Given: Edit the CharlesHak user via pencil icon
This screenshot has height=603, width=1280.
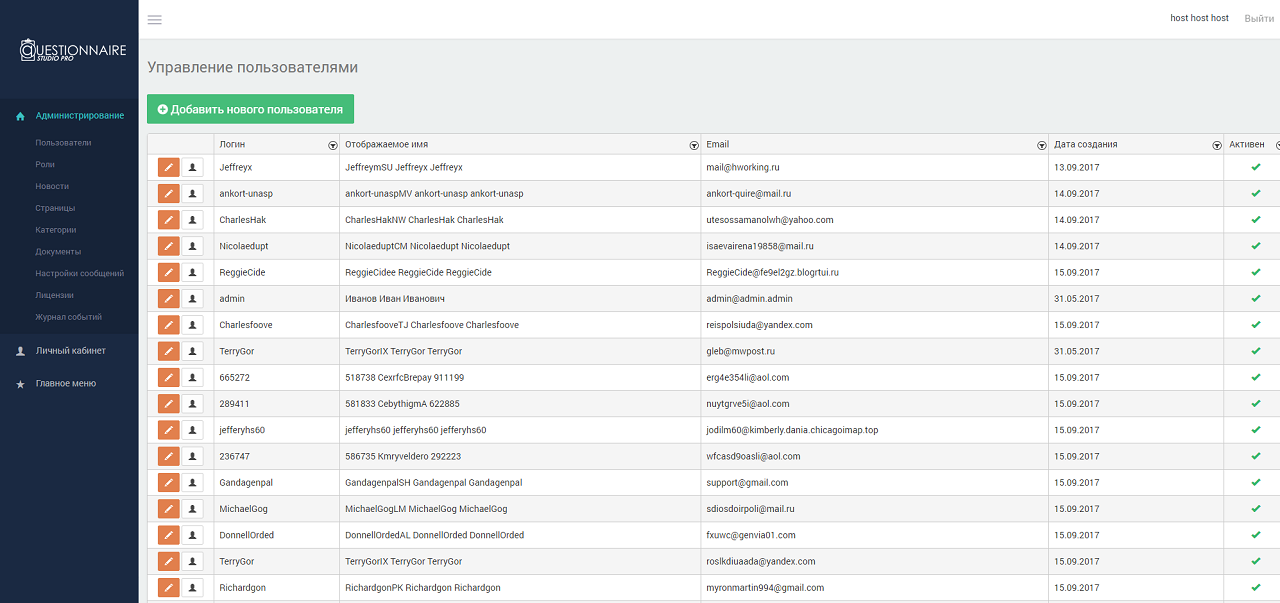Looking at the screenshot, I should pos(169,220).
